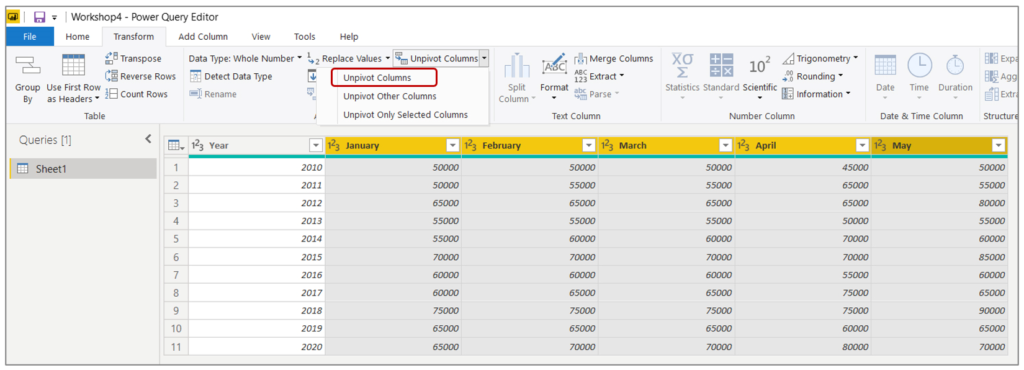Open the Year column filter dropdown
Viewport: 1024px width, 370px height.
[x=316, y=146]
